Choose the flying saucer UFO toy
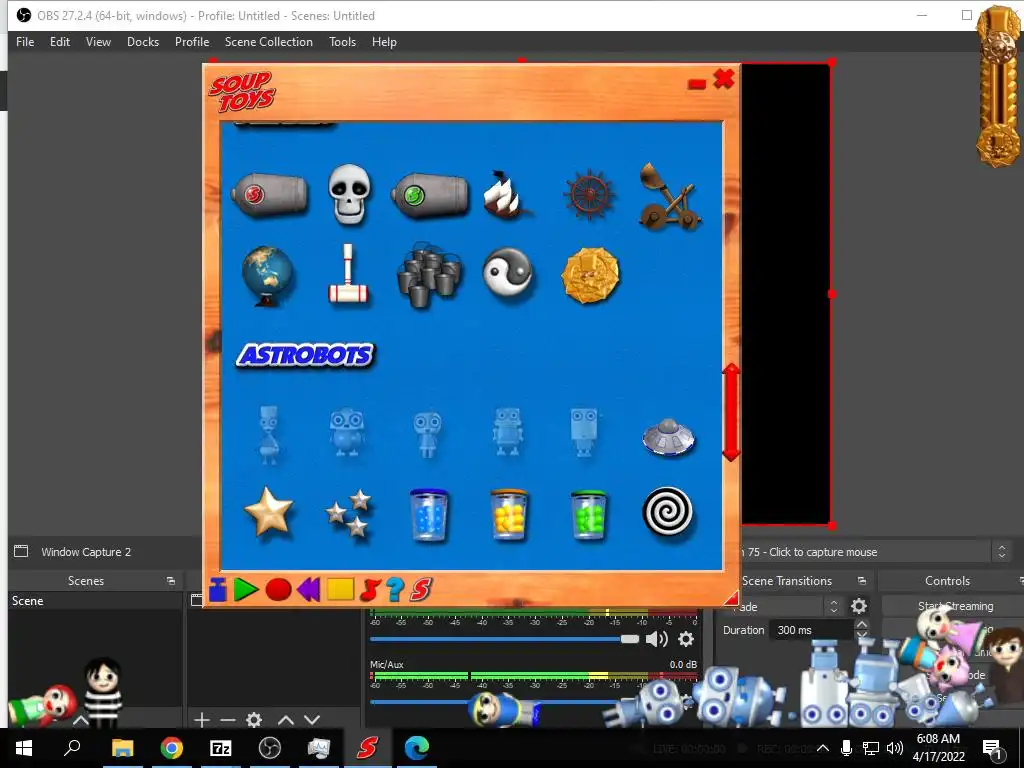 point(668,436)
